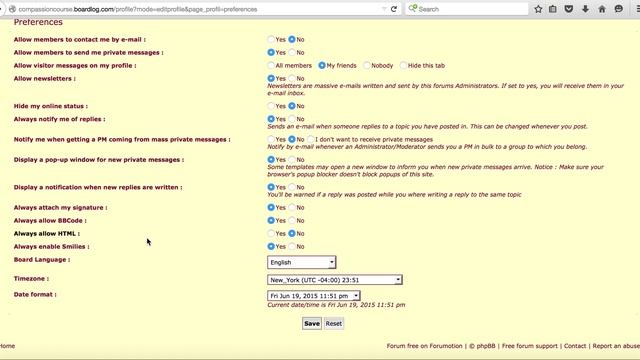Click 'Board Language :' label
640x360 pixels.
[42, 260]
